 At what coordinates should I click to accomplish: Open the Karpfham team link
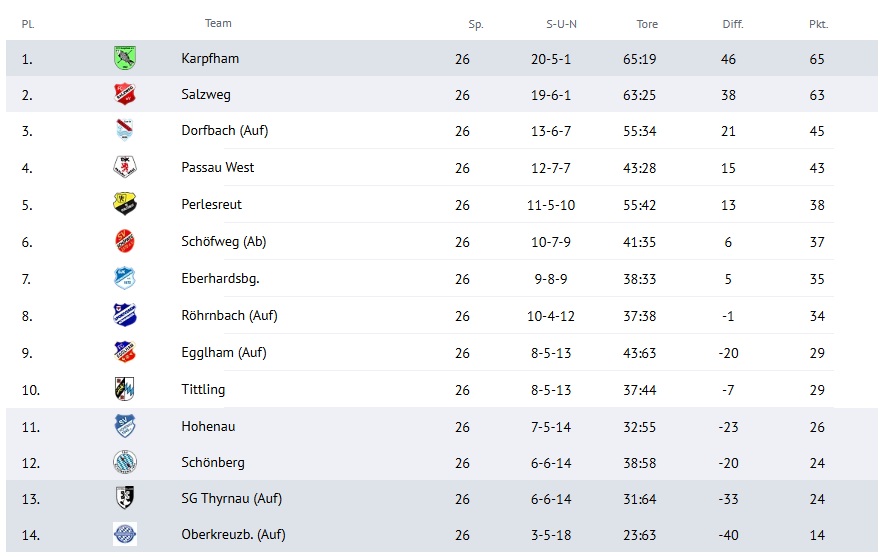click(x=210, y=58)
